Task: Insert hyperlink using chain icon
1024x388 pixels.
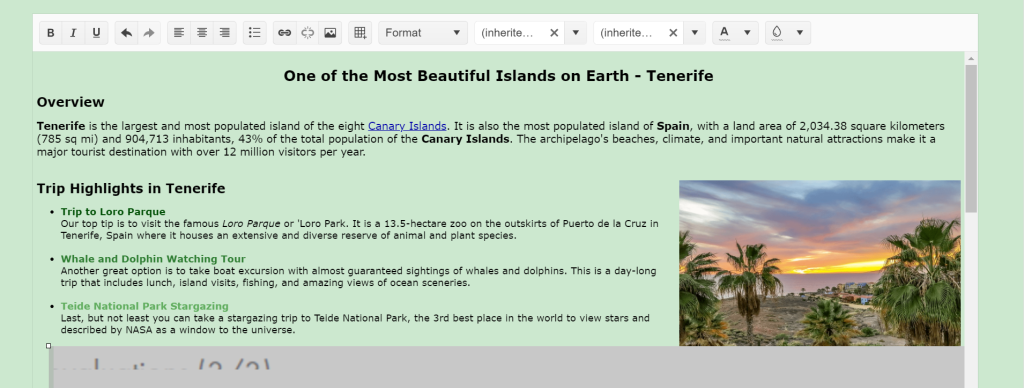Action: pos(285,33)
